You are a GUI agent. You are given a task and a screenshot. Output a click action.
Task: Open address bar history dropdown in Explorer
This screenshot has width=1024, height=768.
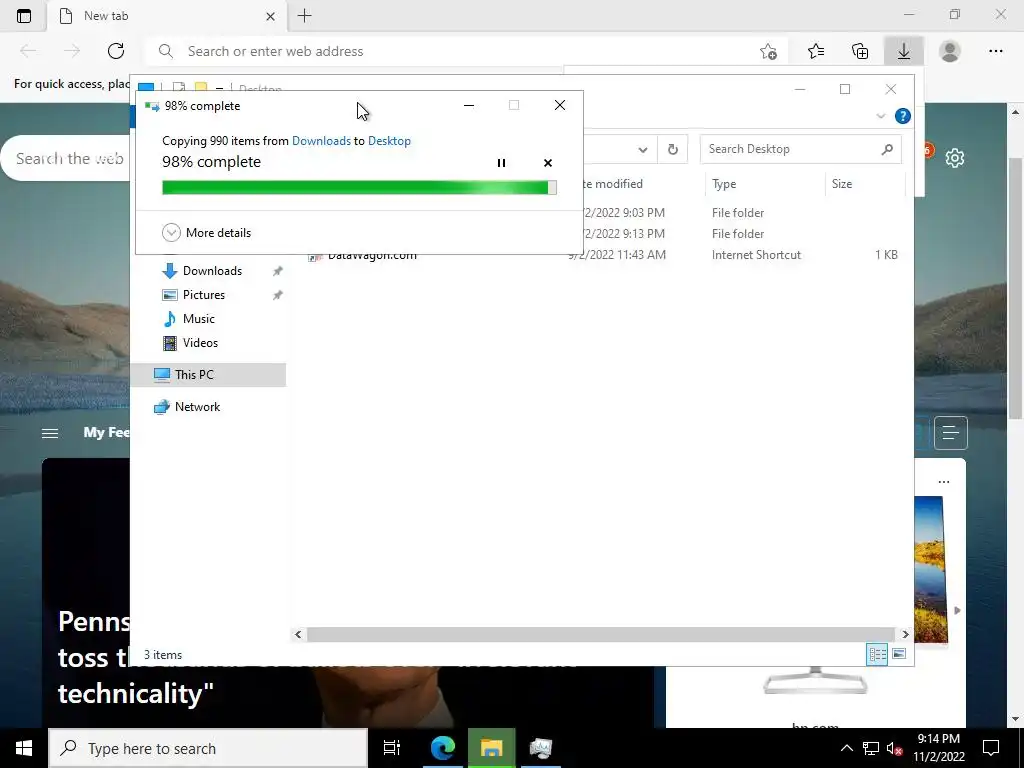pyautogui.click(x=643, y=150)
